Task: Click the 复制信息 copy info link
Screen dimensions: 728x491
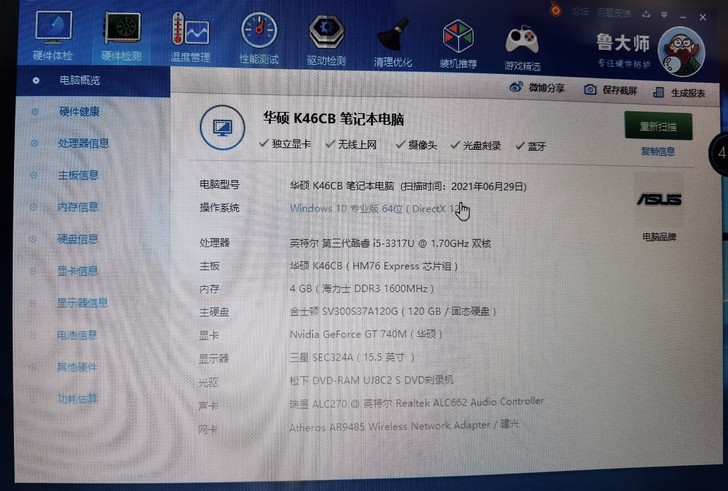Action: pos(657,151)
